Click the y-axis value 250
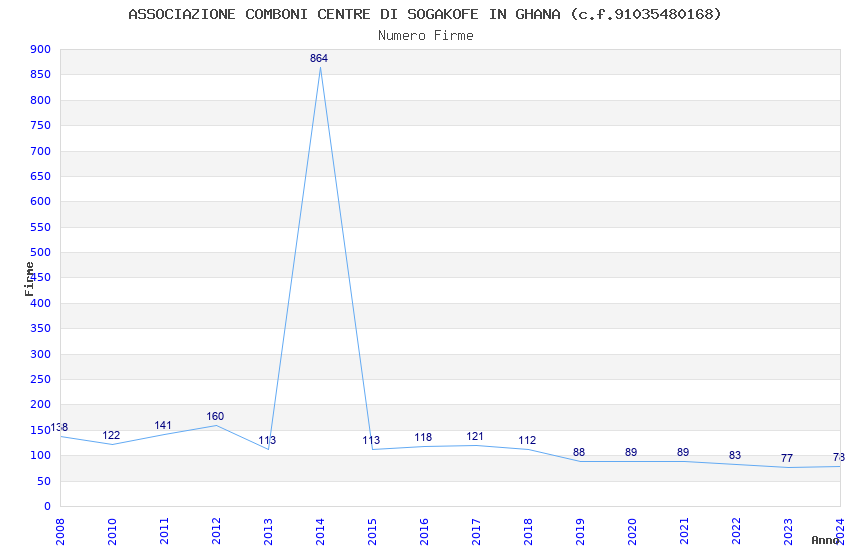This screenshot has height=550, width=850. [41, 379]
